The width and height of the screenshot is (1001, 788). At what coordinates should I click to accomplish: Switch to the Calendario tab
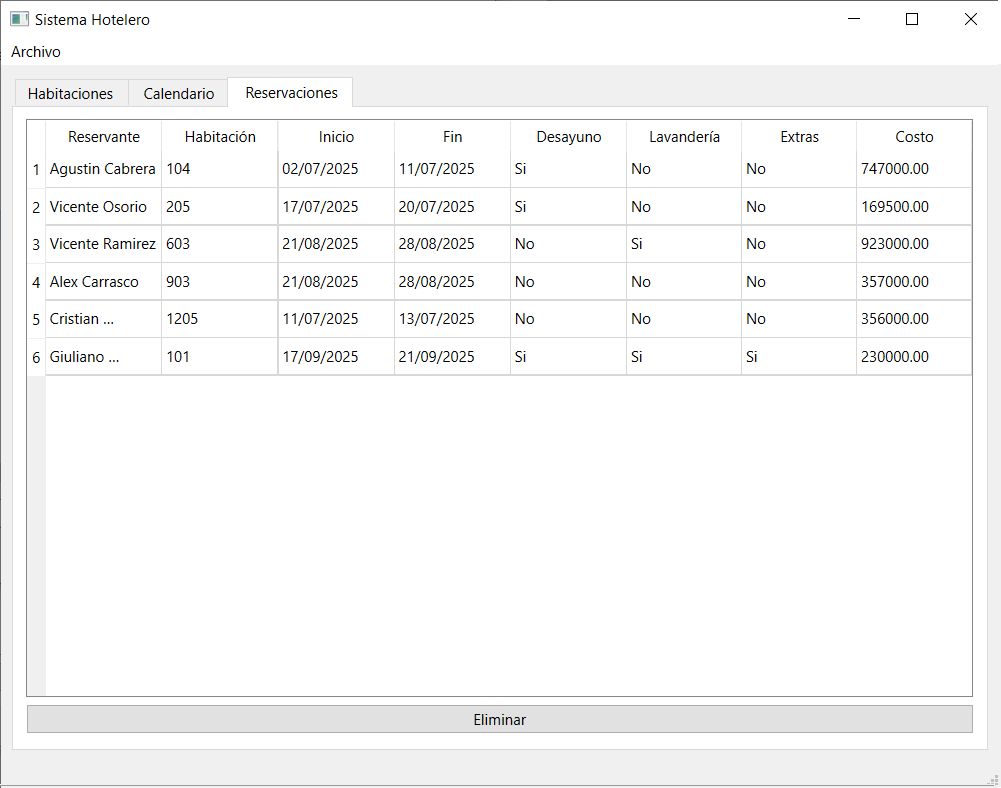[x=179, y=94]
